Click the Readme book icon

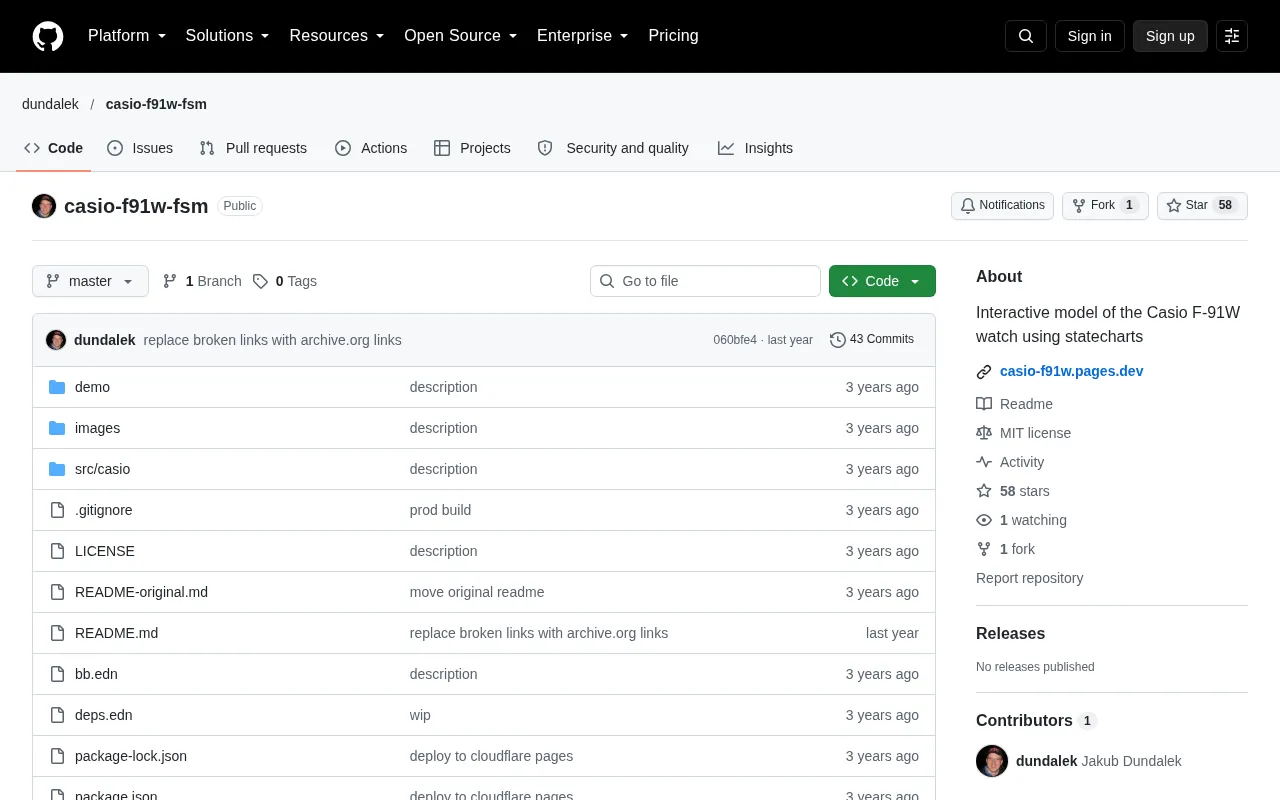coord(984,404)
